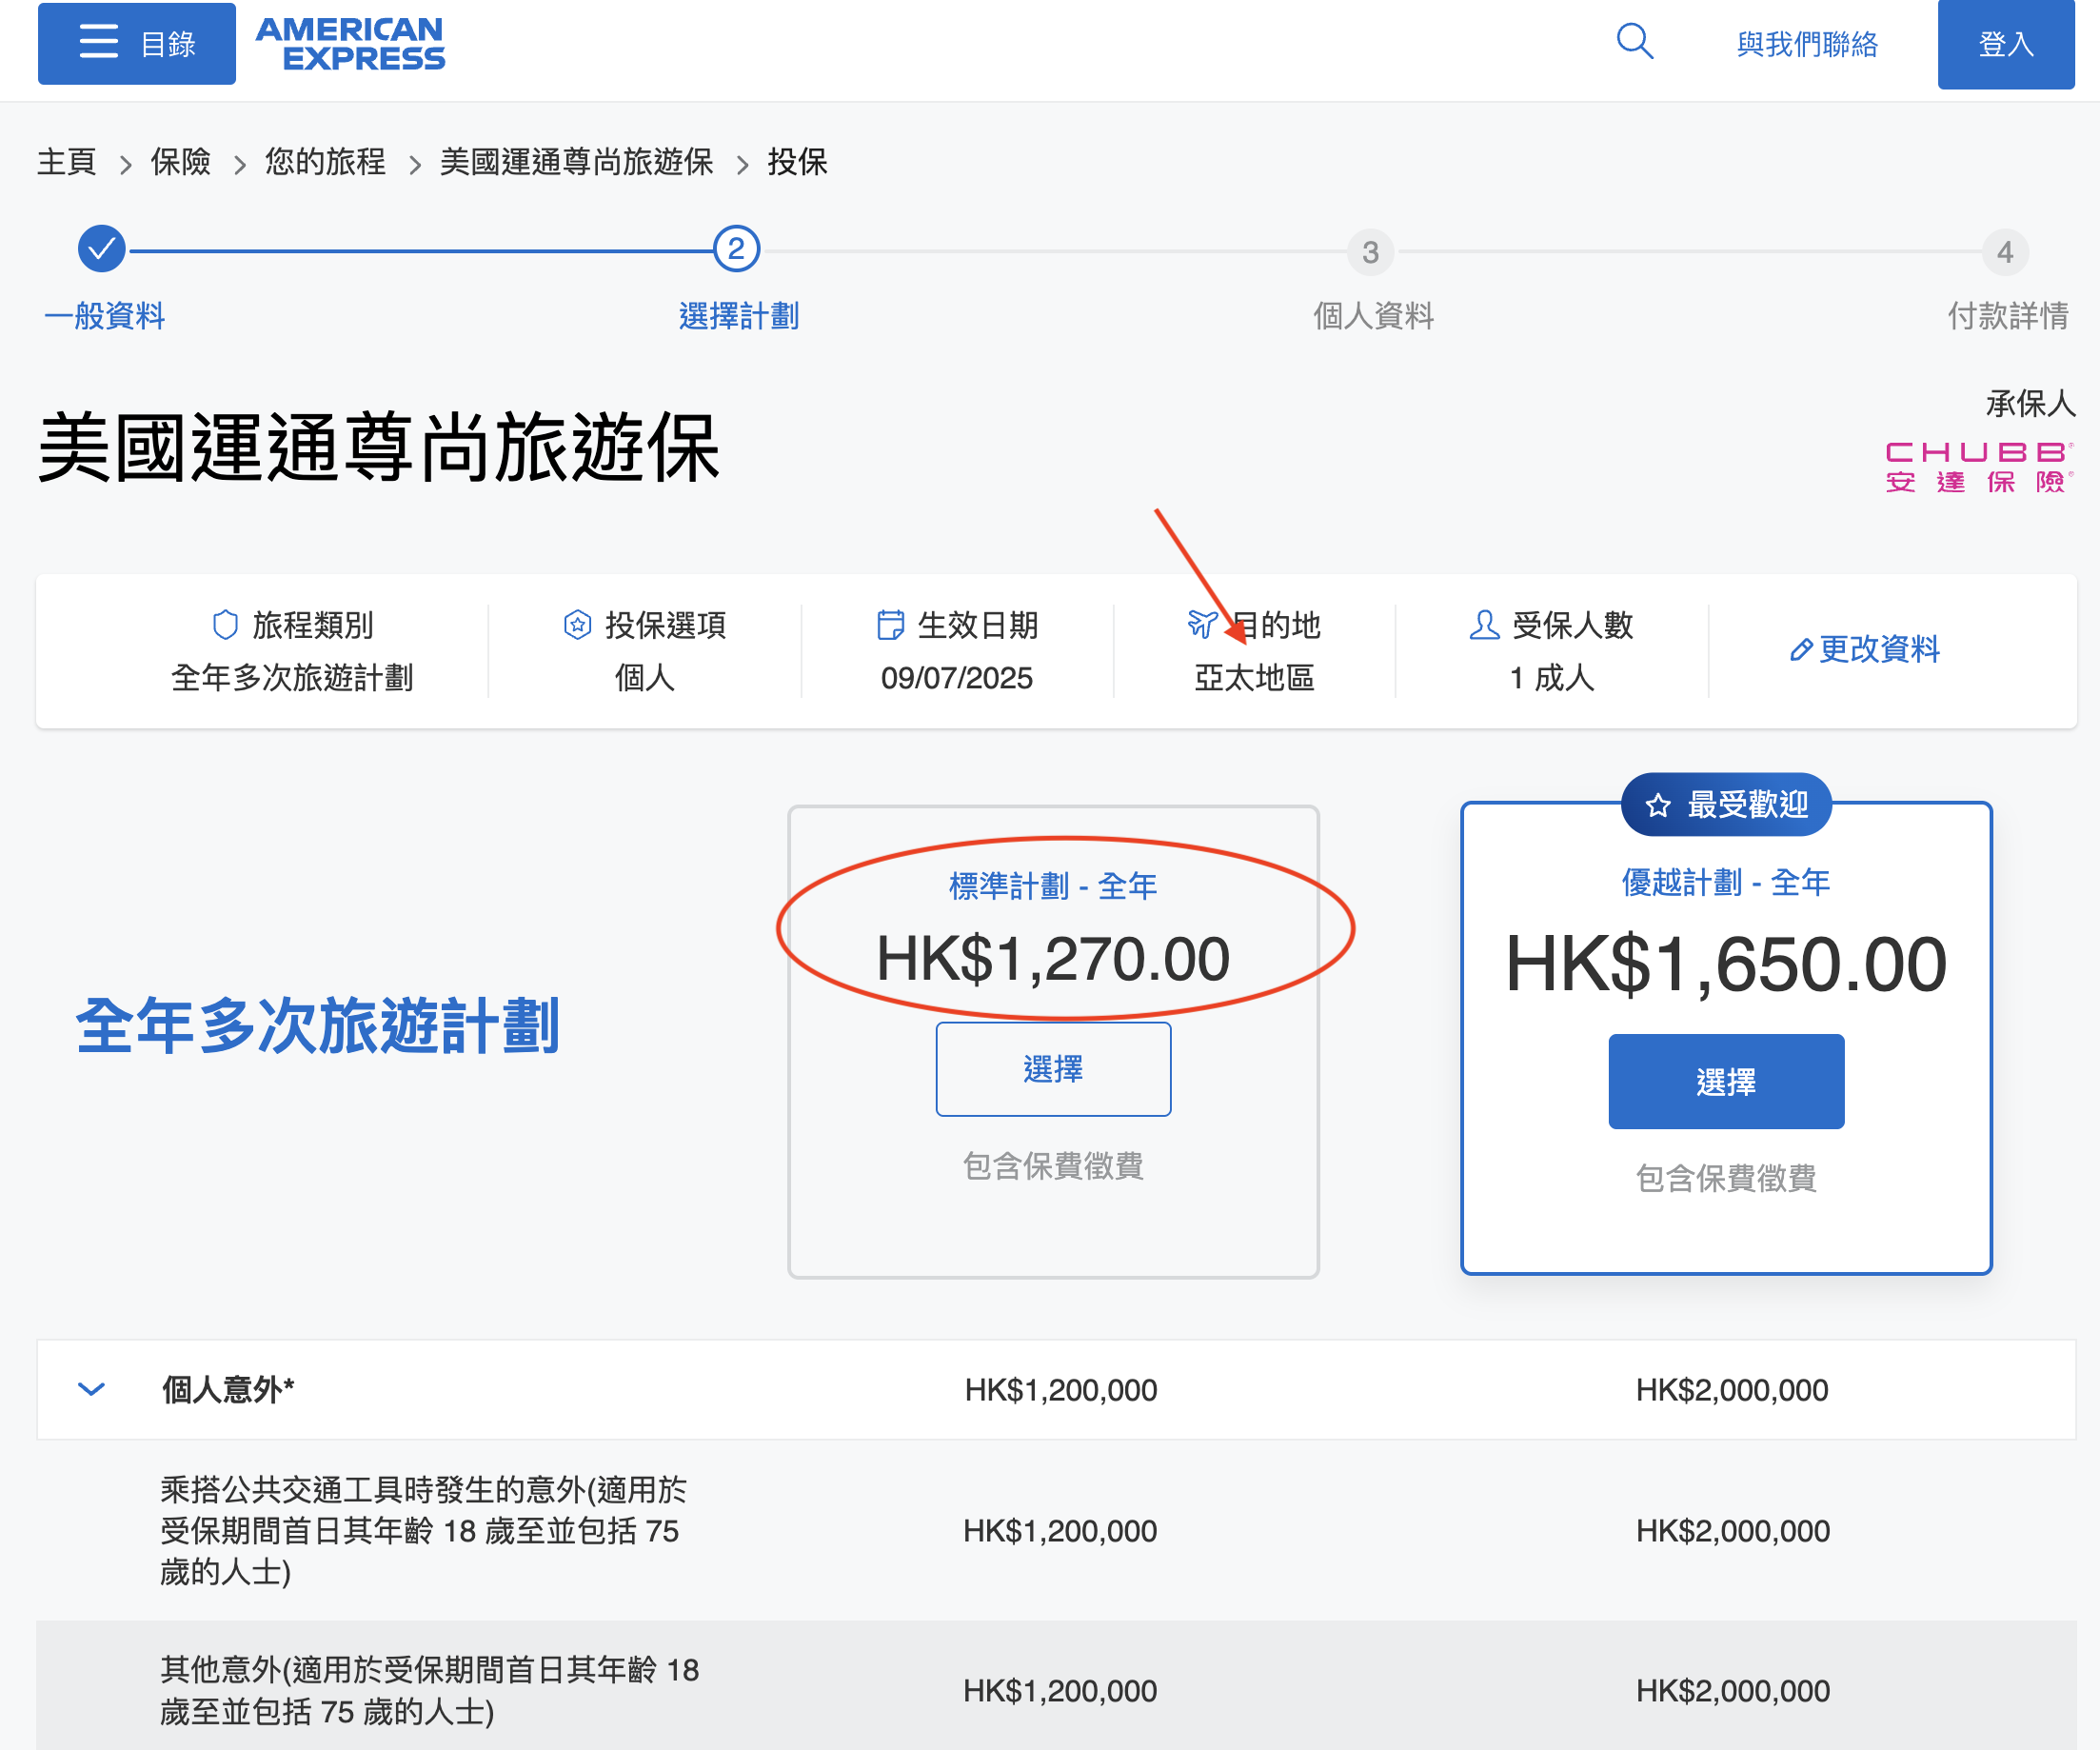2100x1750 pixels.
Task: Click the badge icon beside 投保選項
Action: point(578,625)
